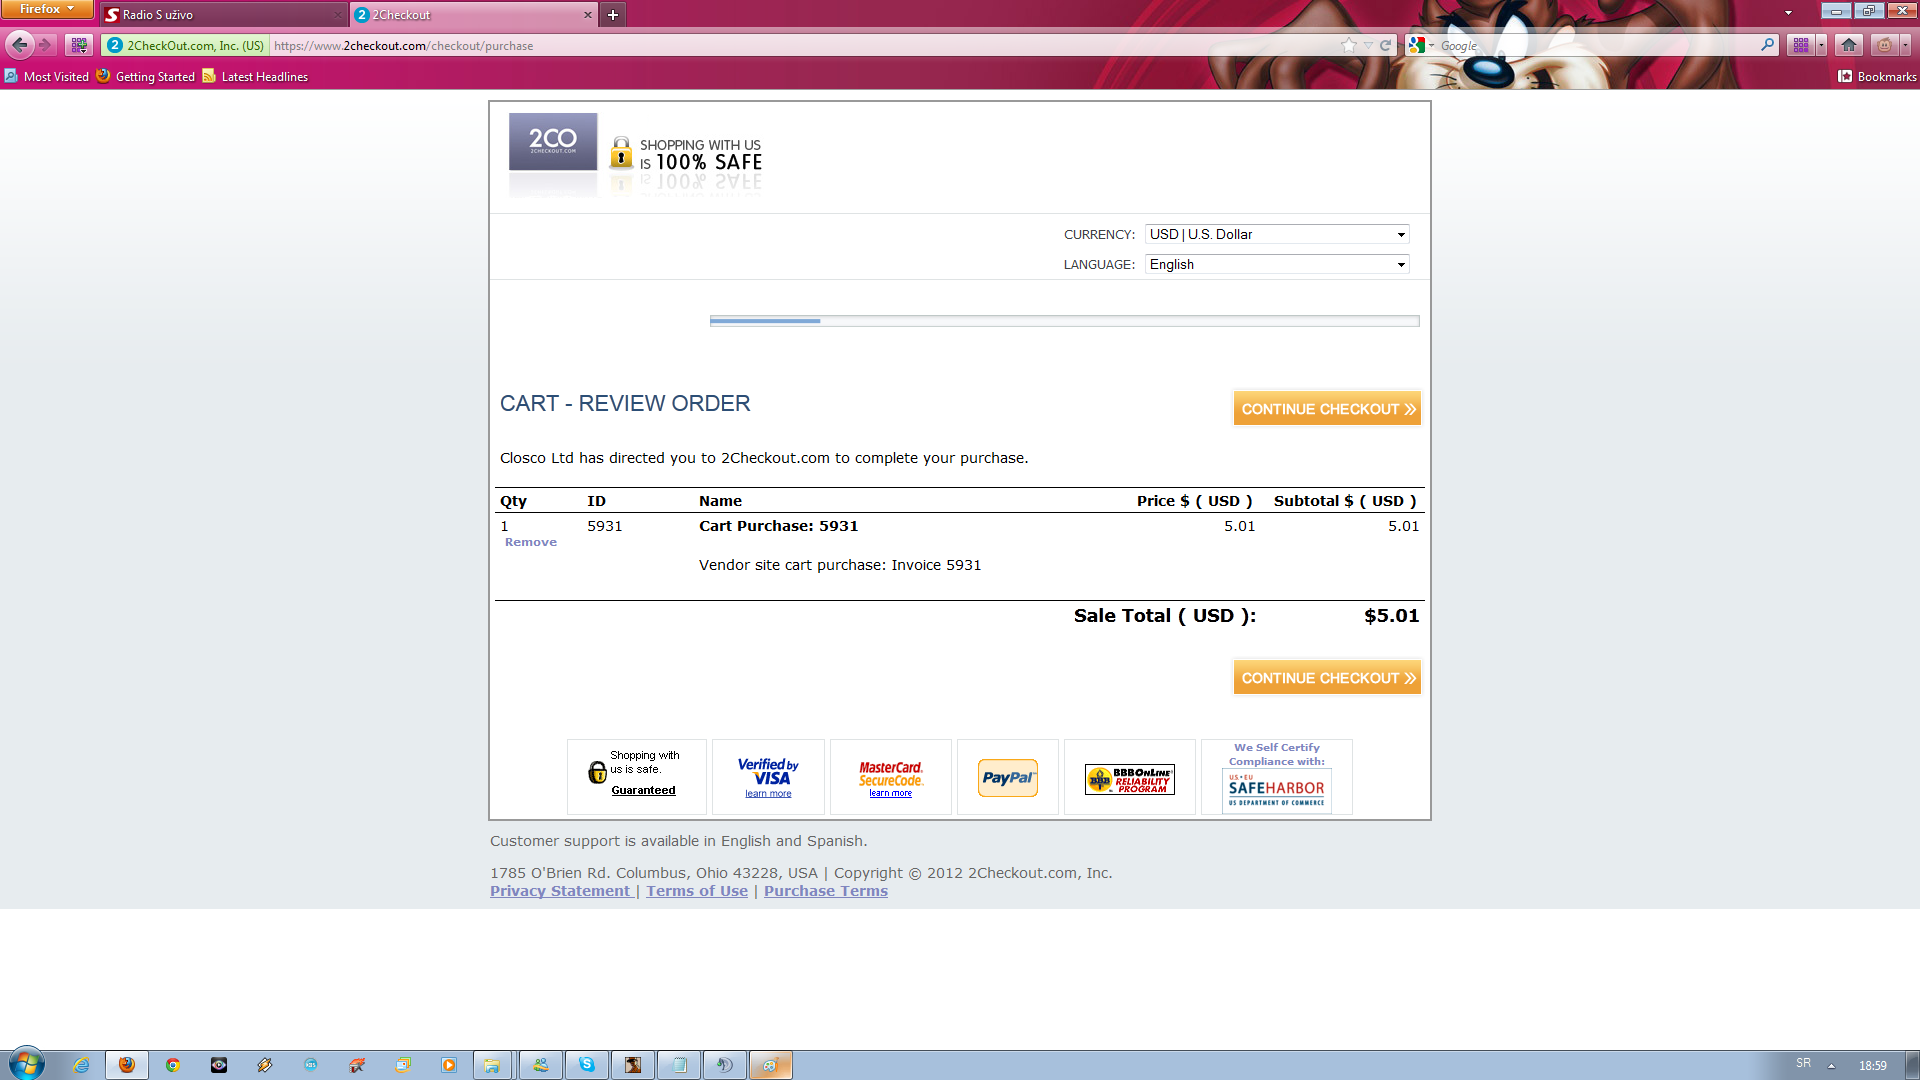The height and width of the screenshot is (1080, 1920).
Task: Click the Google search engine icon
Action: (x=1417, y=45)
